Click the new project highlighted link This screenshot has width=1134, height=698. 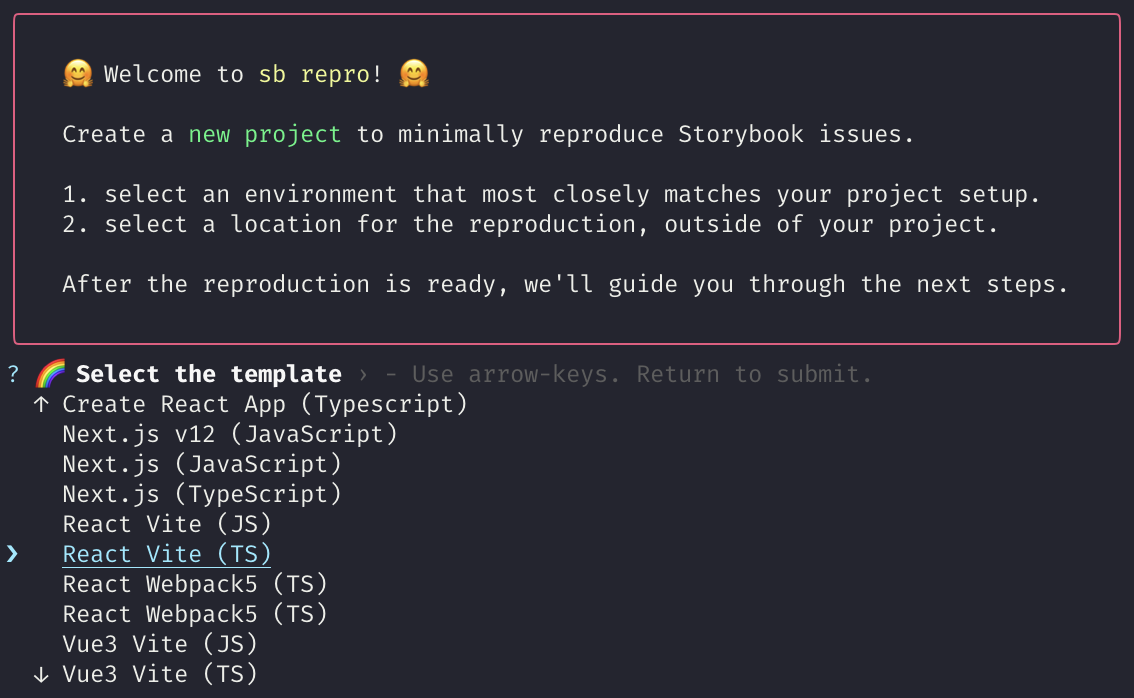tap(264, 134)
